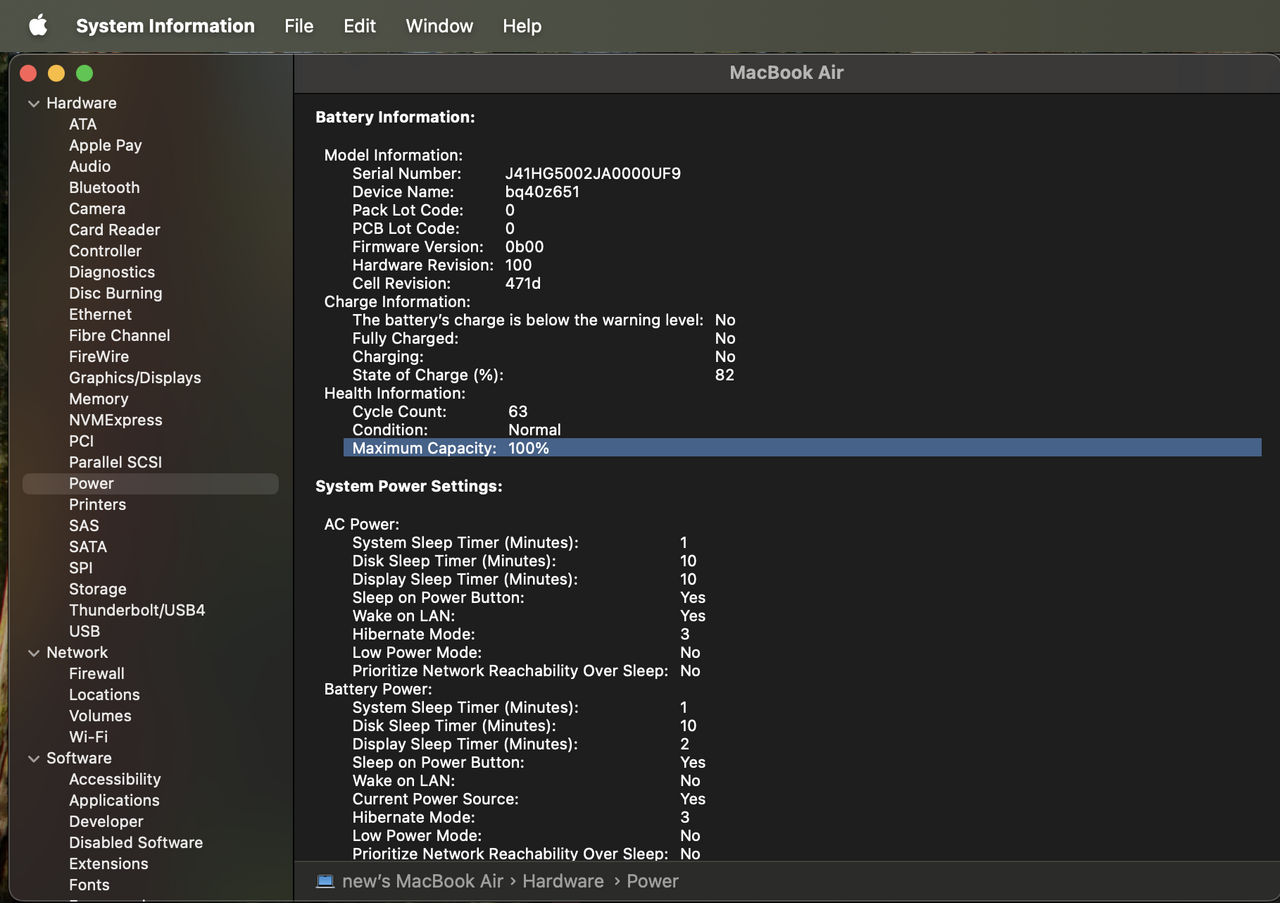1280x903 pixels.
Task: Select Ethernet in the sidebar
Action: [x=100, y=314]
